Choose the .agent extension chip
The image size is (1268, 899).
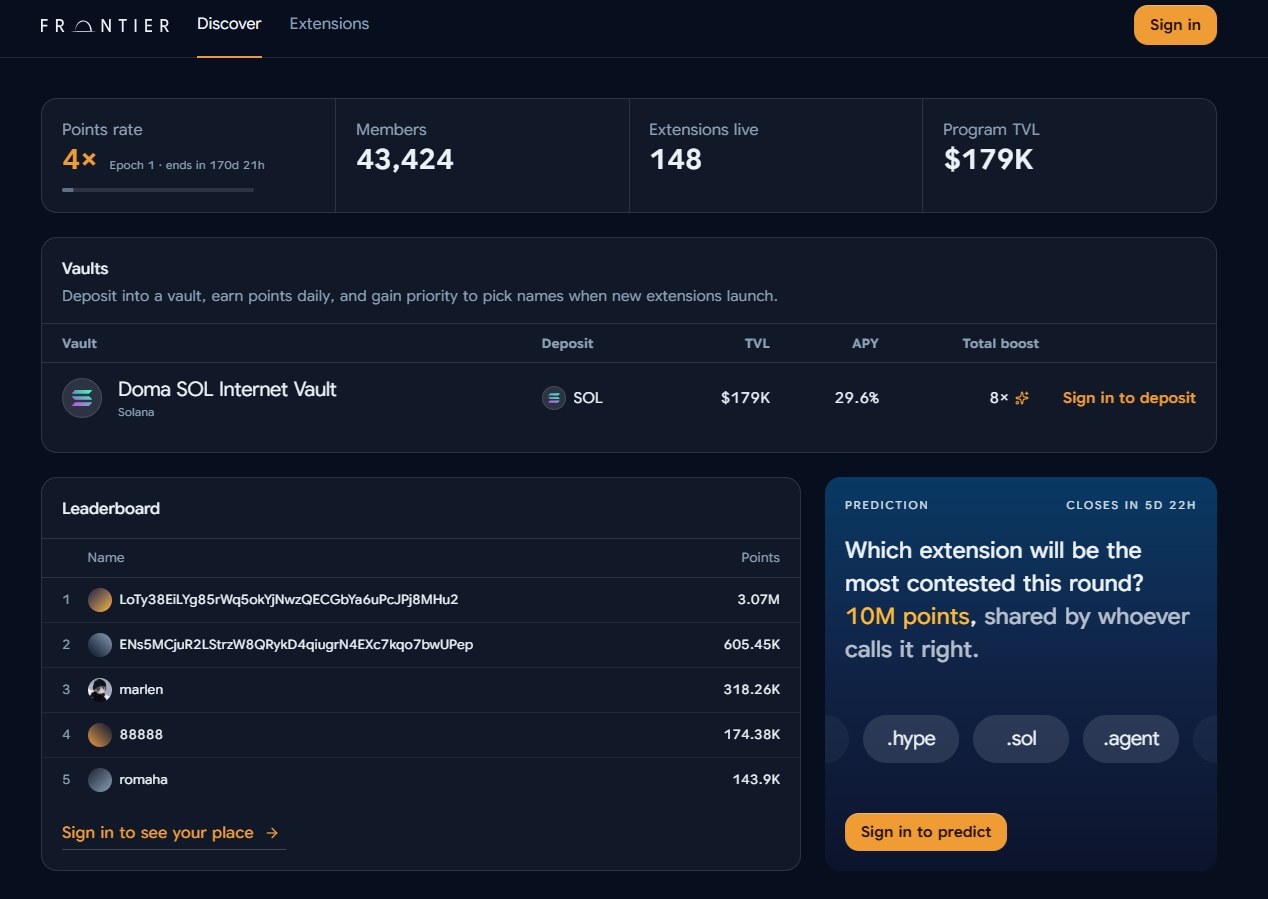1131,739
